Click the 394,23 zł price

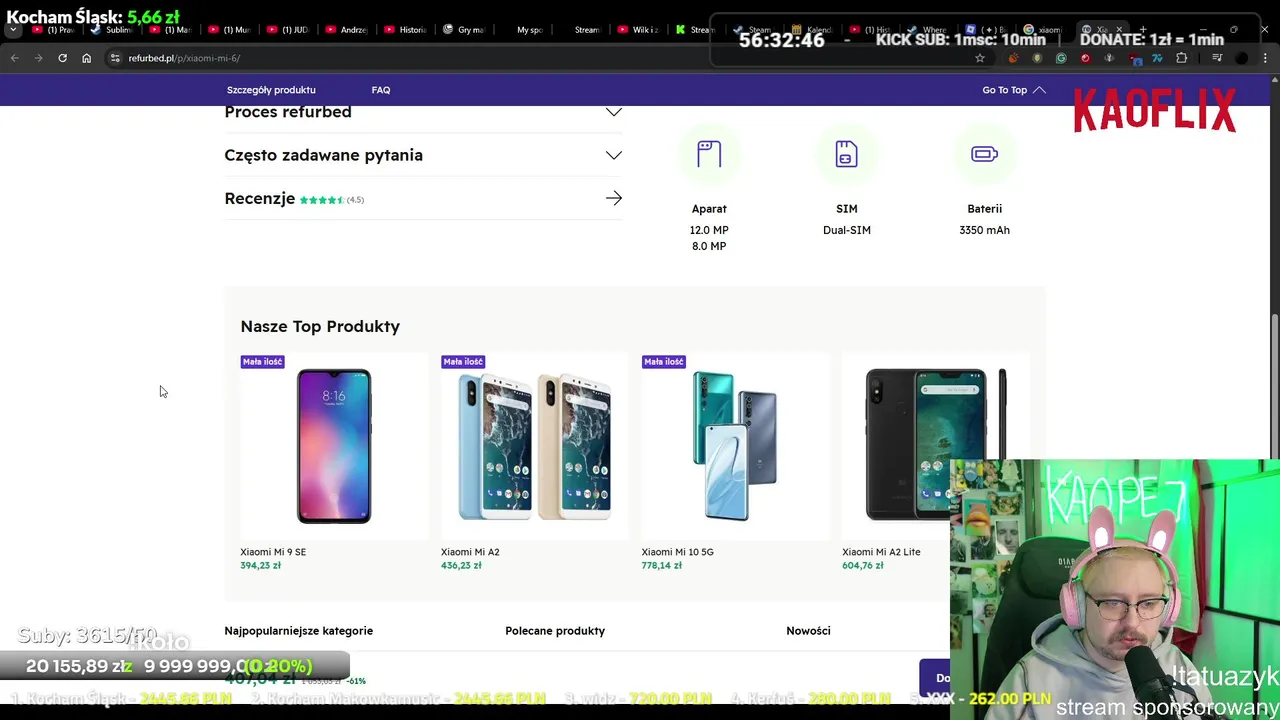[x=260, y=566]
